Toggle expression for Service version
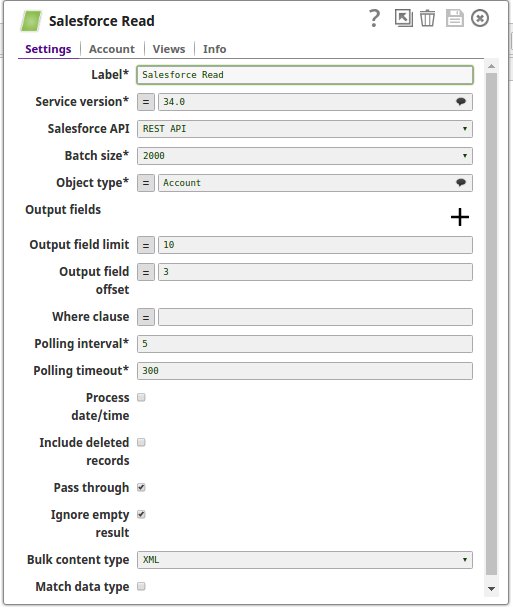The width and height of the screenshot is (513, 612). 146,102
